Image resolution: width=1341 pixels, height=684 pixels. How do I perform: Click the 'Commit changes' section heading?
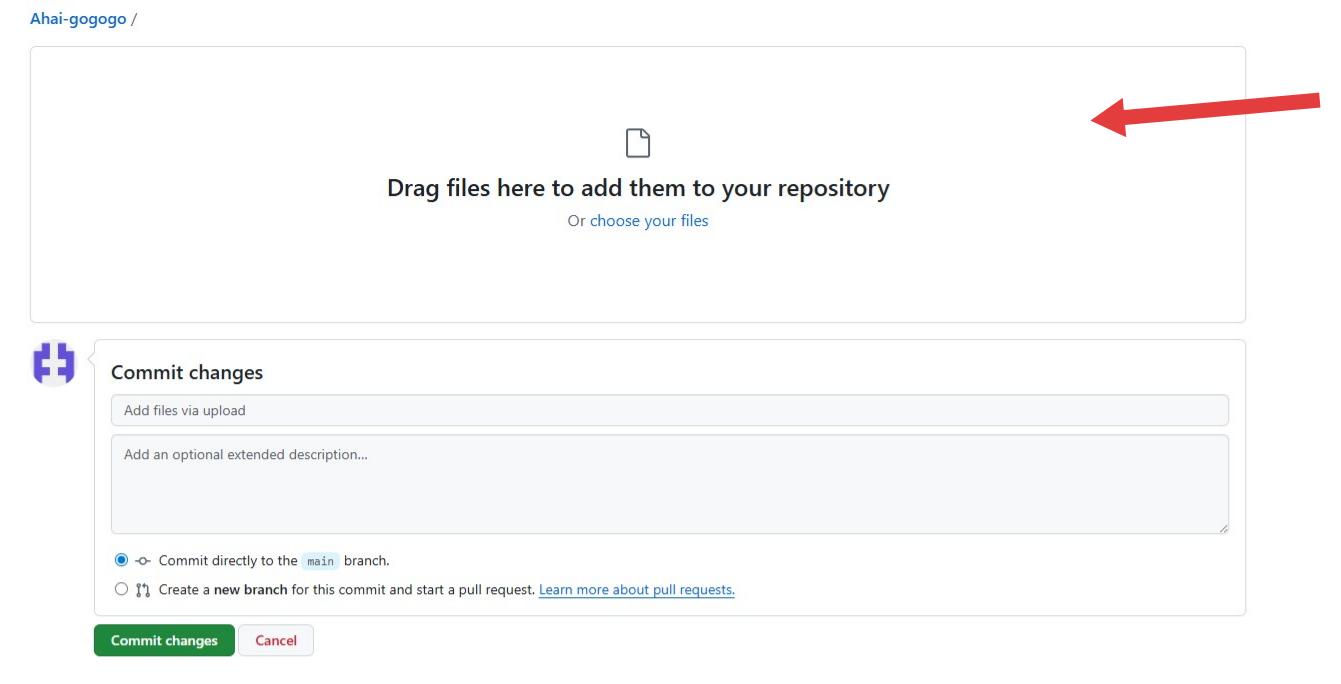[x=187, y=372]
